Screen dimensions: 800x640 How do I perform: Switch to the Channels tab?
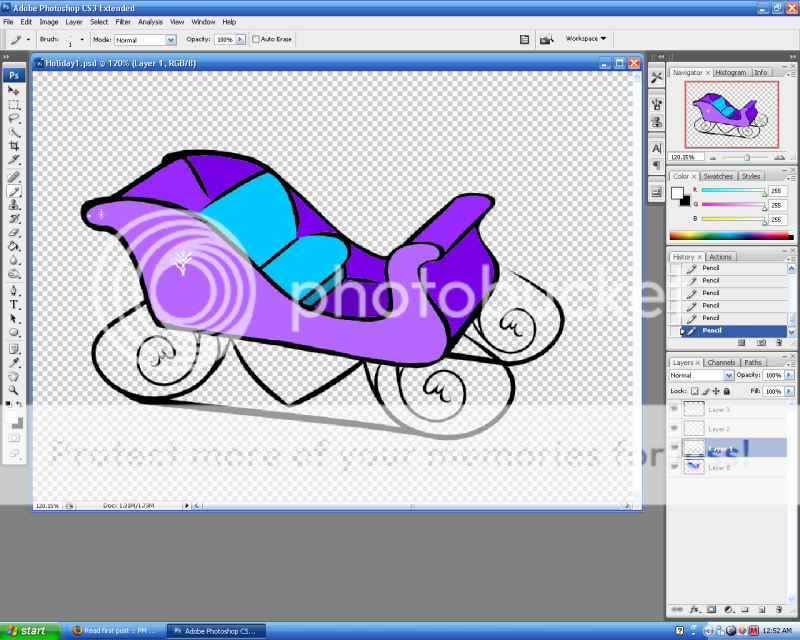point(721,362)
